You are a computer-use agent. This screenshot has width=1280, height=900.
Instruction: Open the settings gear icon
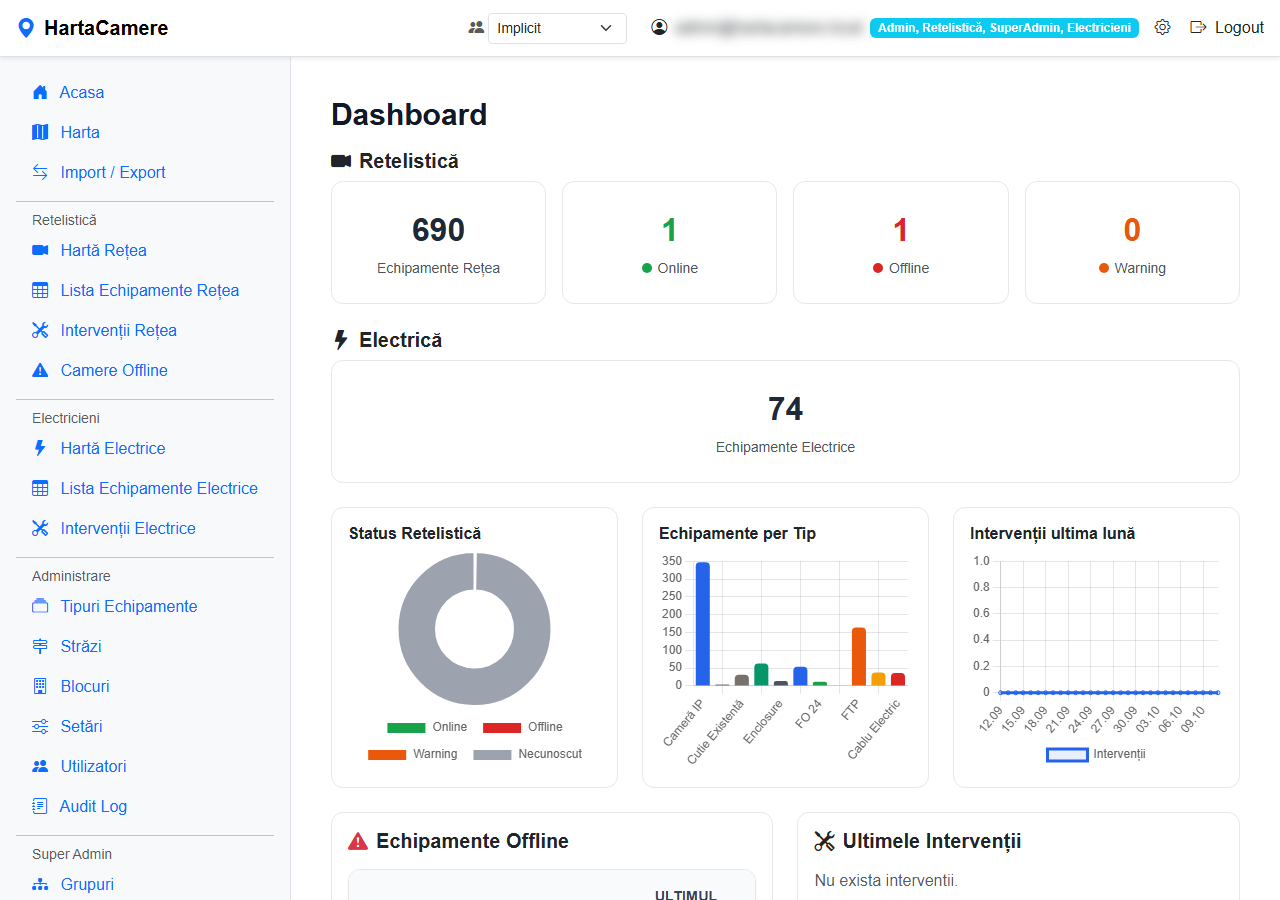point(1162,28)
